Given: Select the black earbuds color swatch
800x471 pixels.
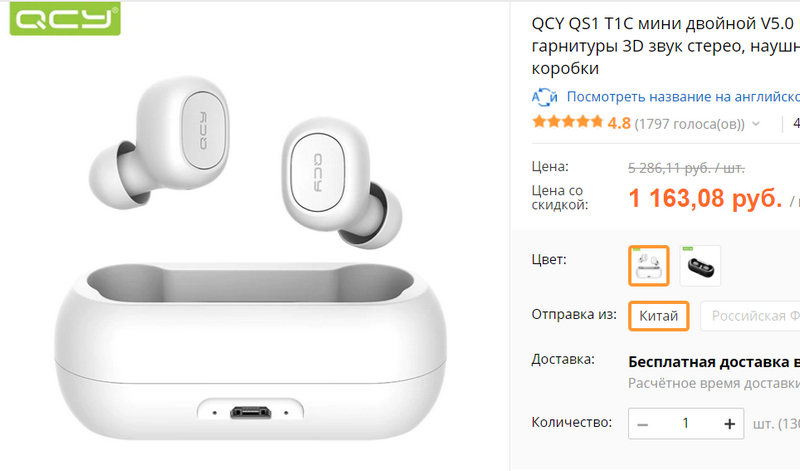Looking at the screenshot, I should pyautogui.click(x=700, y=265).
